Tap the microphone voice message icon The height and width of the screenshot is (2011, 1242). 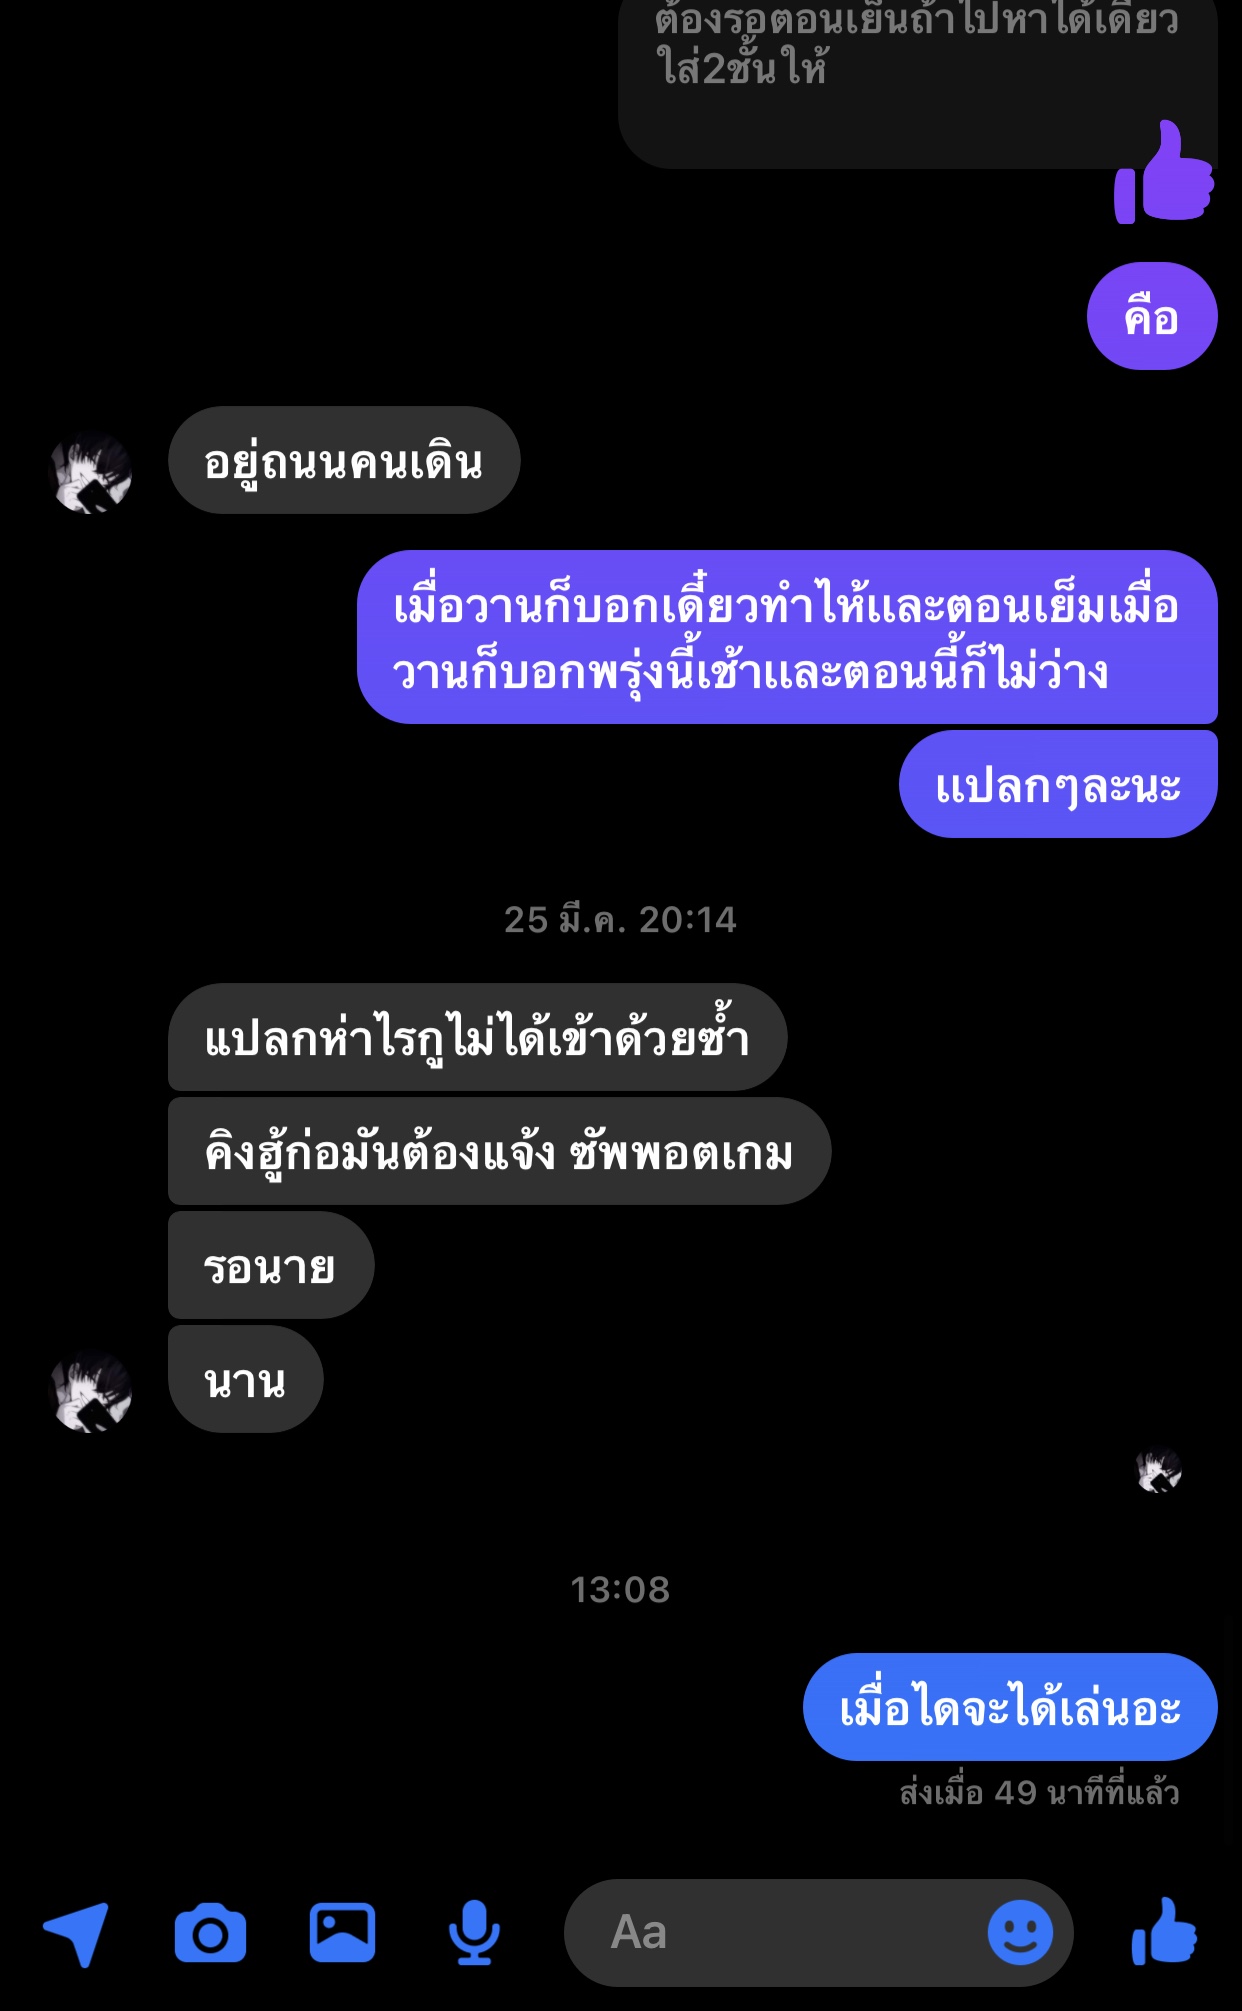(474, 1932)
